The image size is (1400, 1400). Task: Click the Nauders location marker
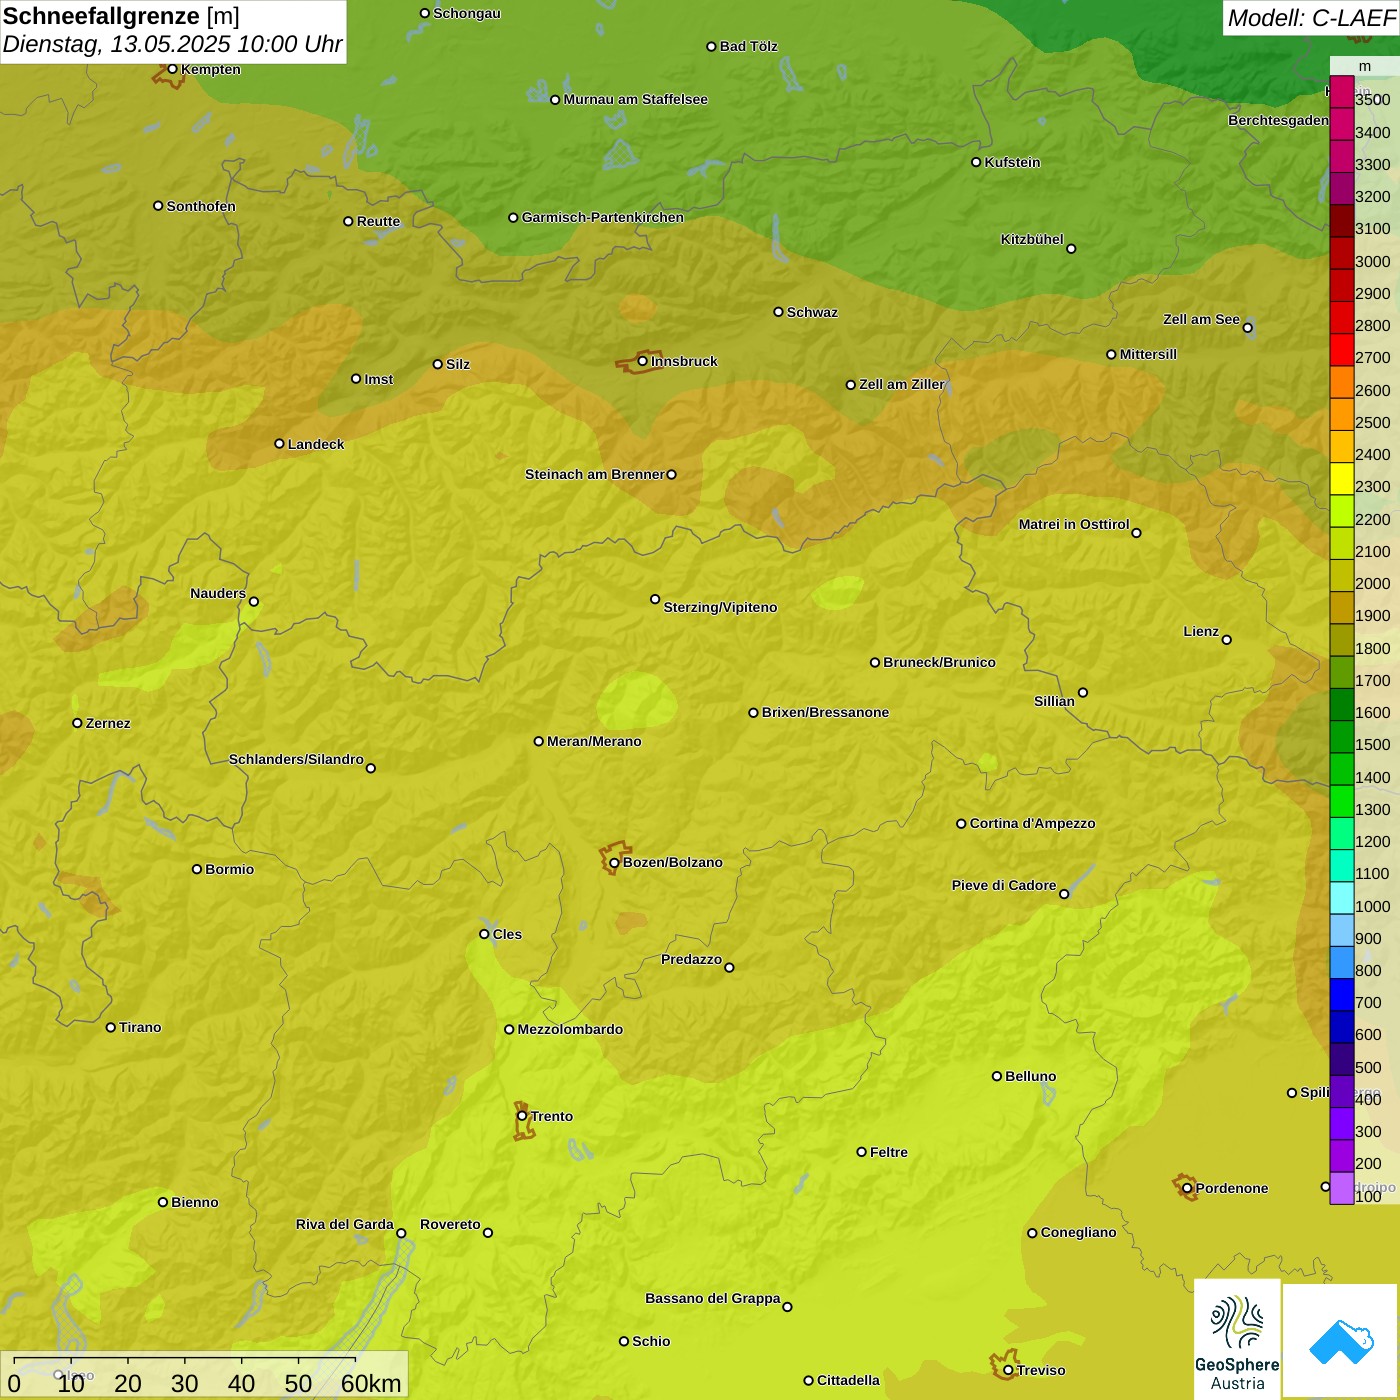[253, 601]
